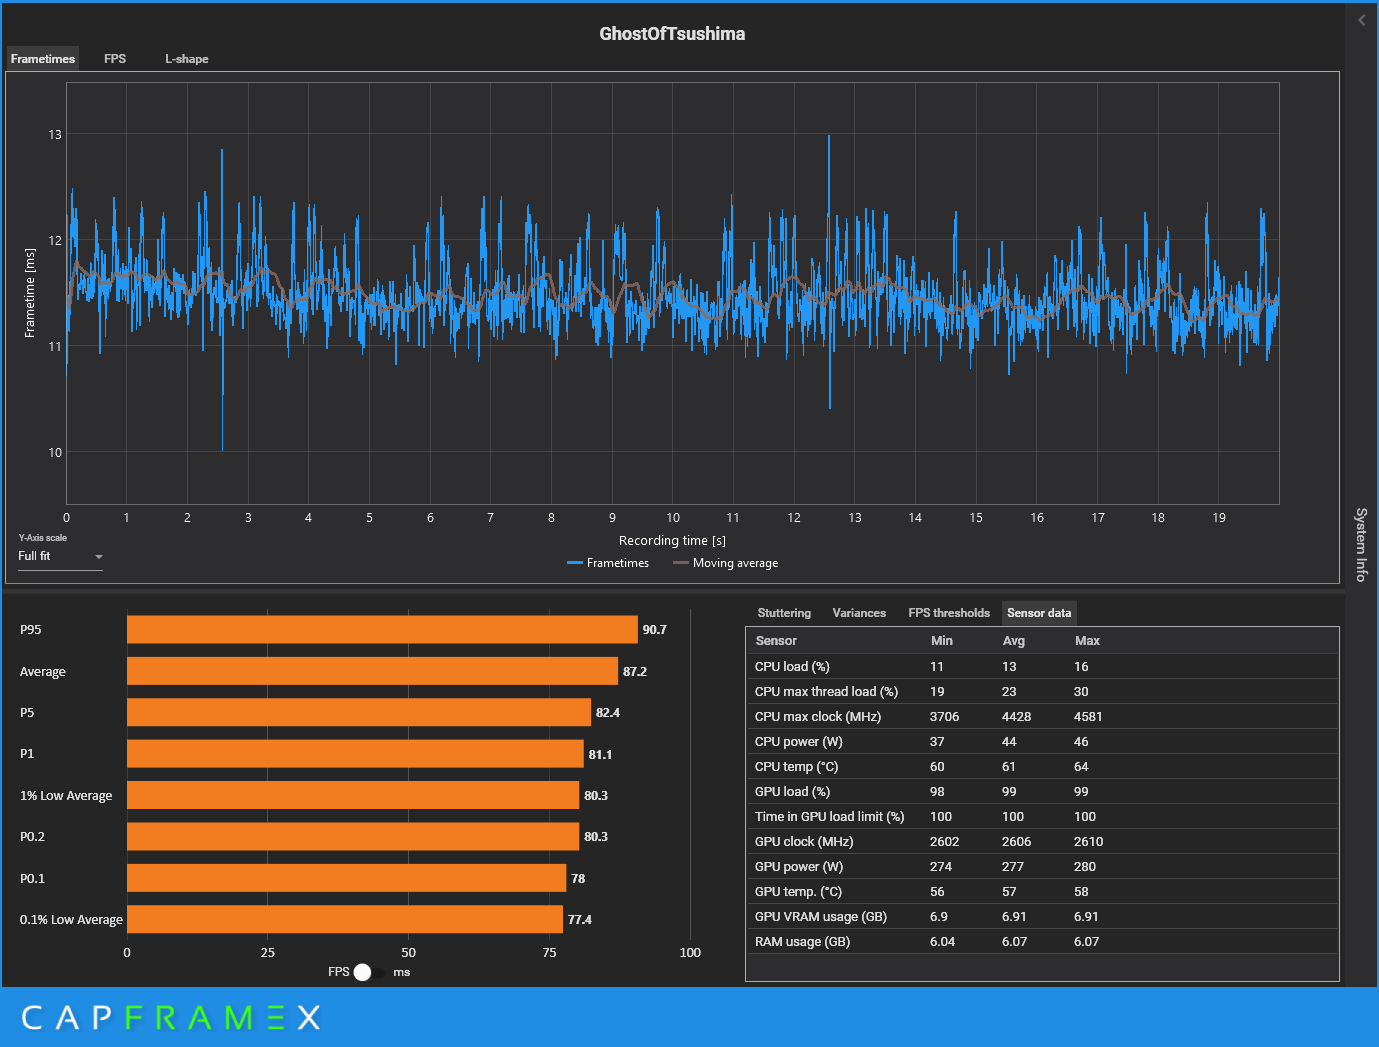Click the CAPFRAMEX logo in footer
The height and width of the screenshot is (1047, 1379).
tap(171, 1018)
